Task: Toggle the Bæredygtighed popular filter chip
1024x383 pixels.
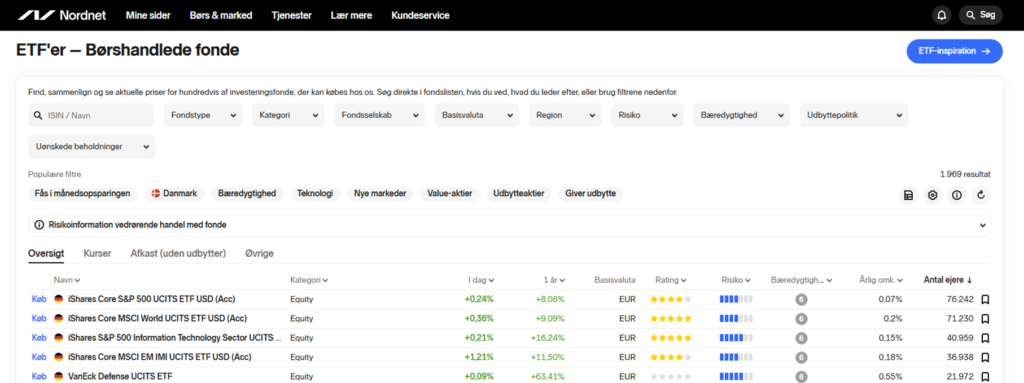Action: point(247,194)
